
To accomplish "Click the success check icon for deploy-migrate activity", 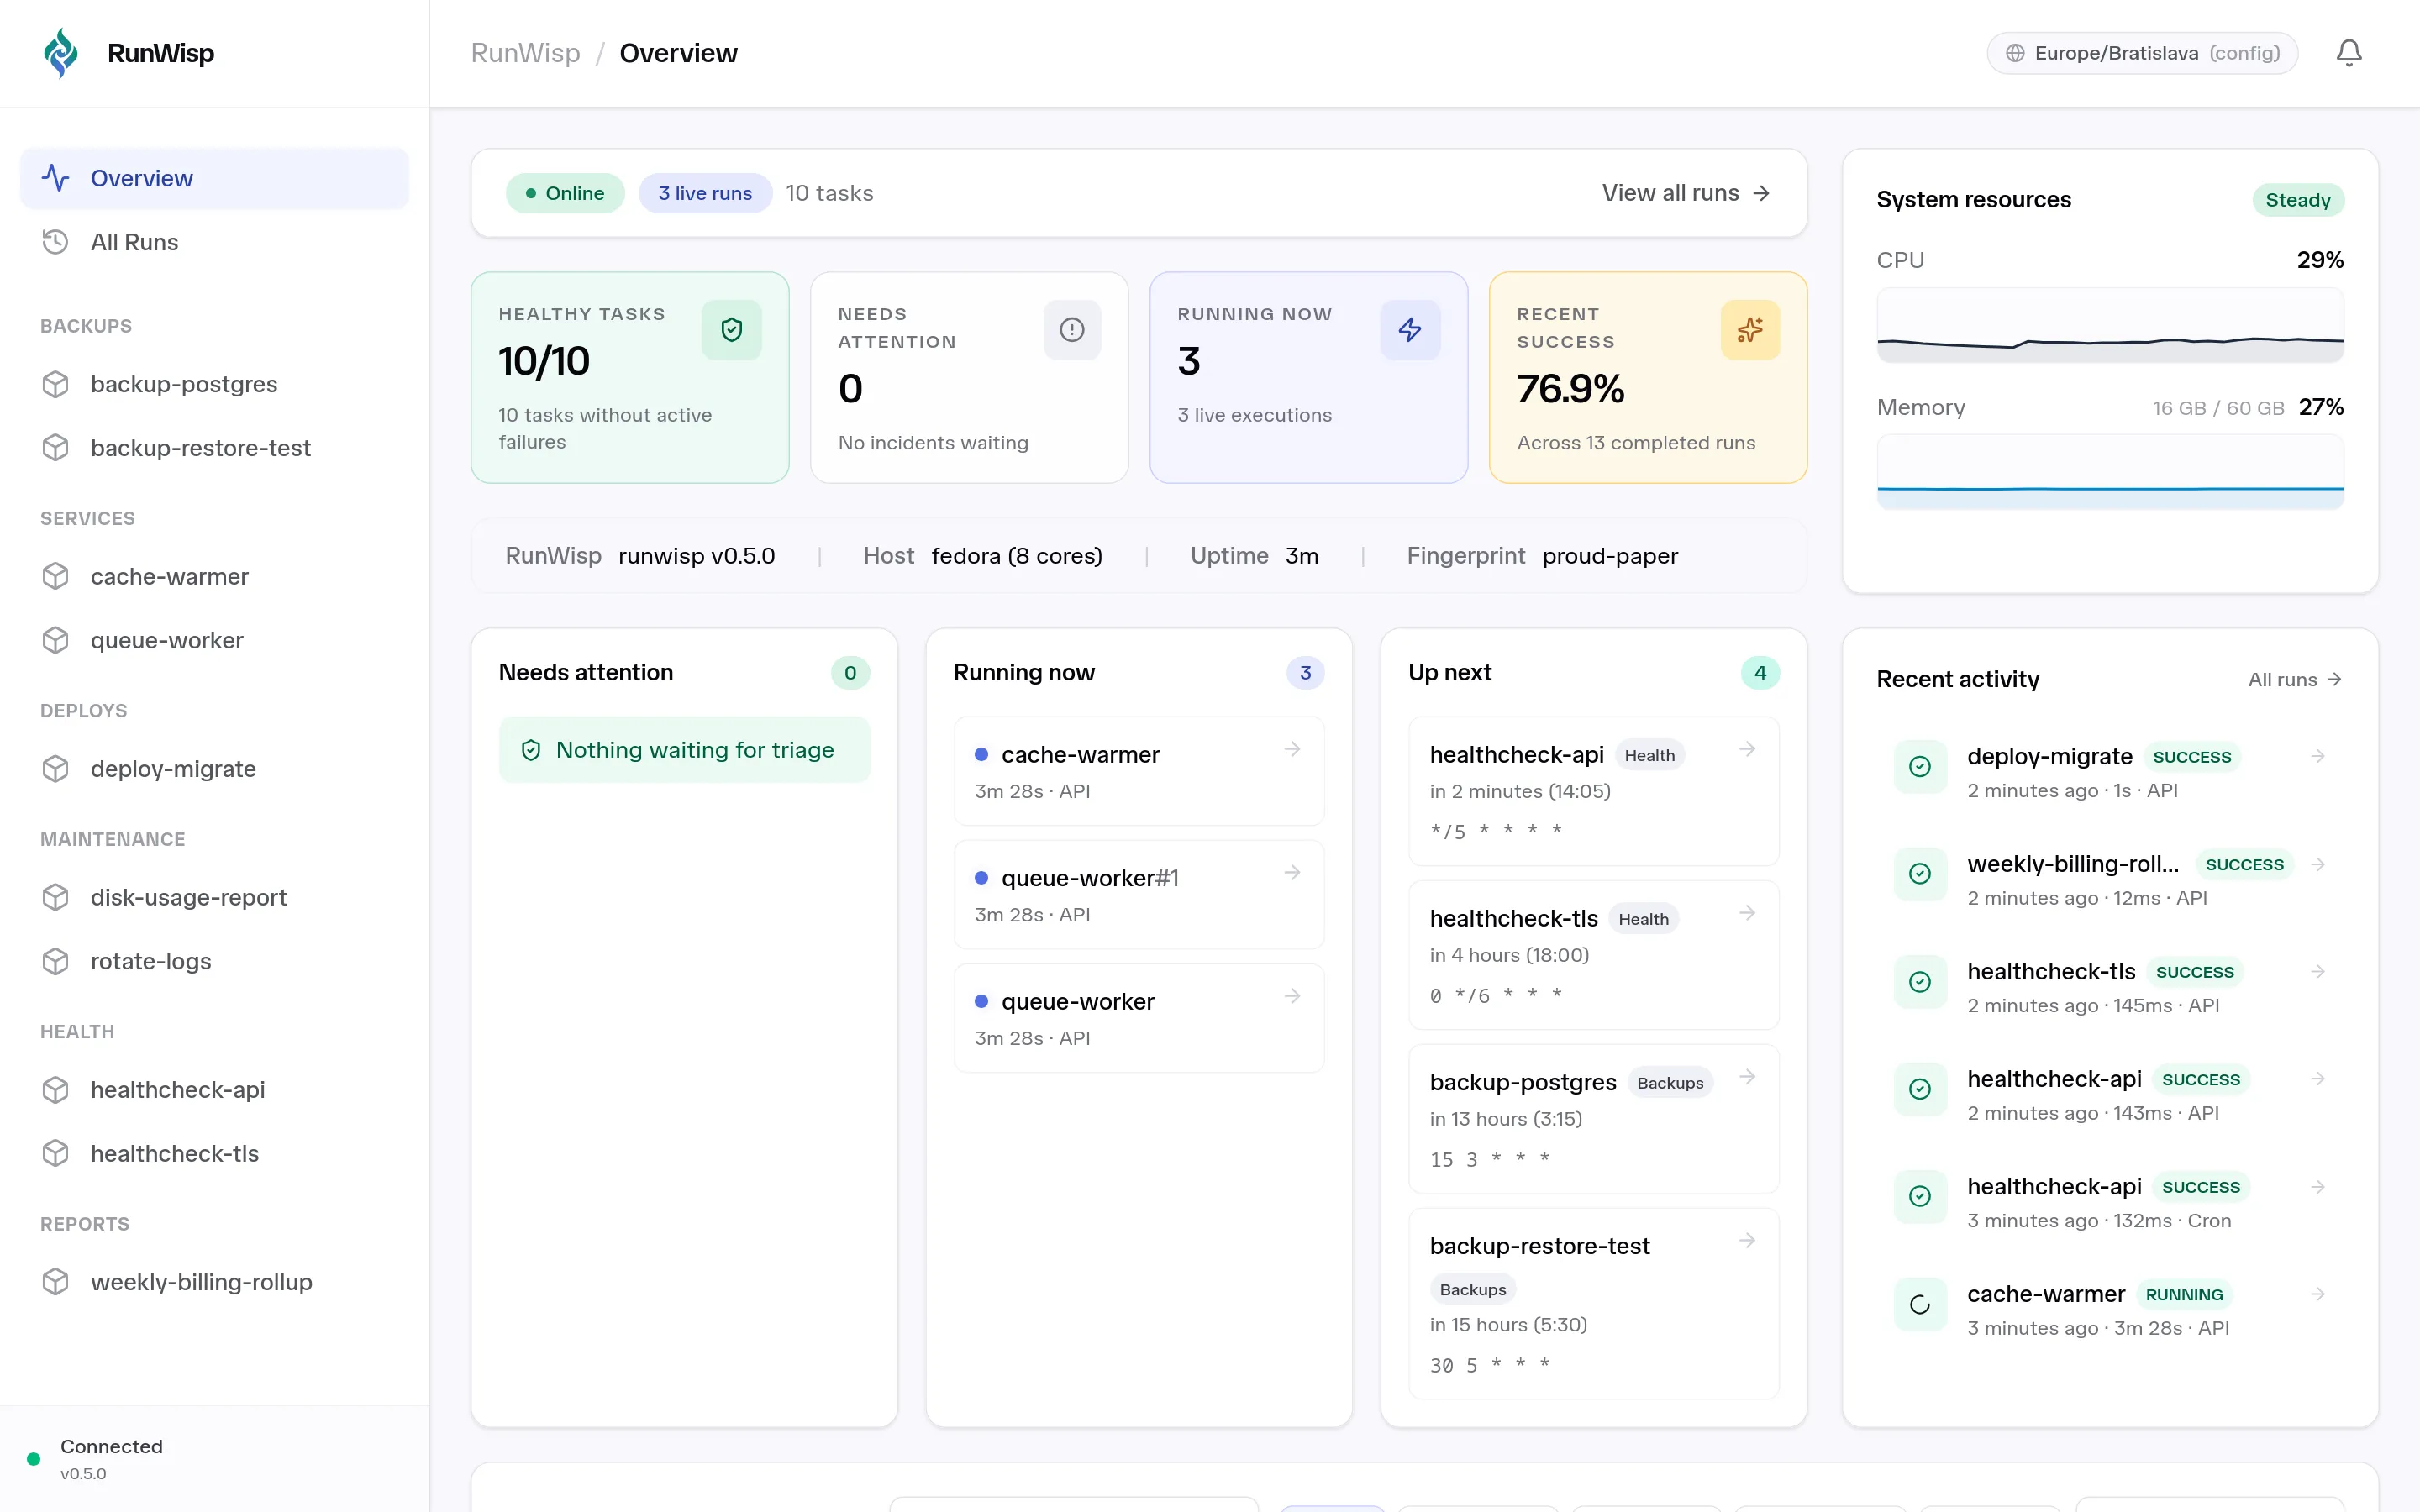I will point(1920,767).
